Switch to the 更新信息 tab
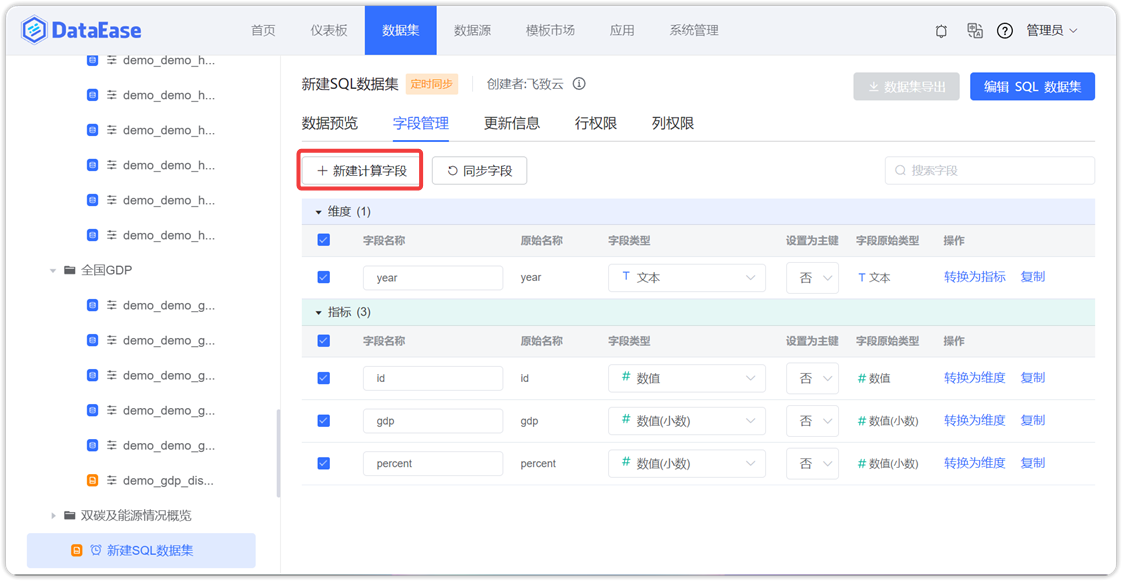 tap(512, 123)
